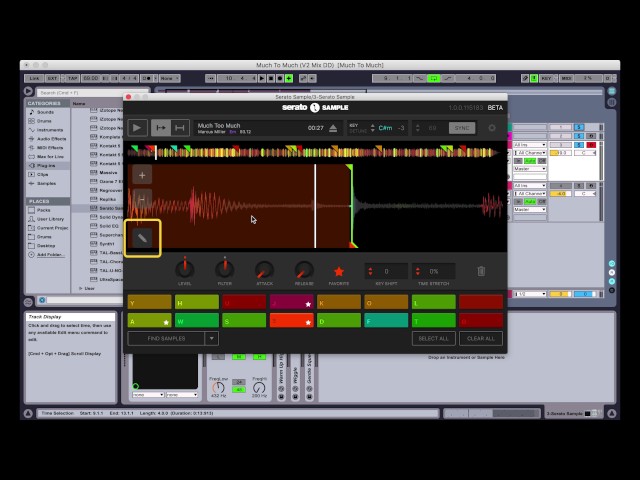Eject the loaded track Much Too Much
The image size is (640, 480).
coord(333,128)
